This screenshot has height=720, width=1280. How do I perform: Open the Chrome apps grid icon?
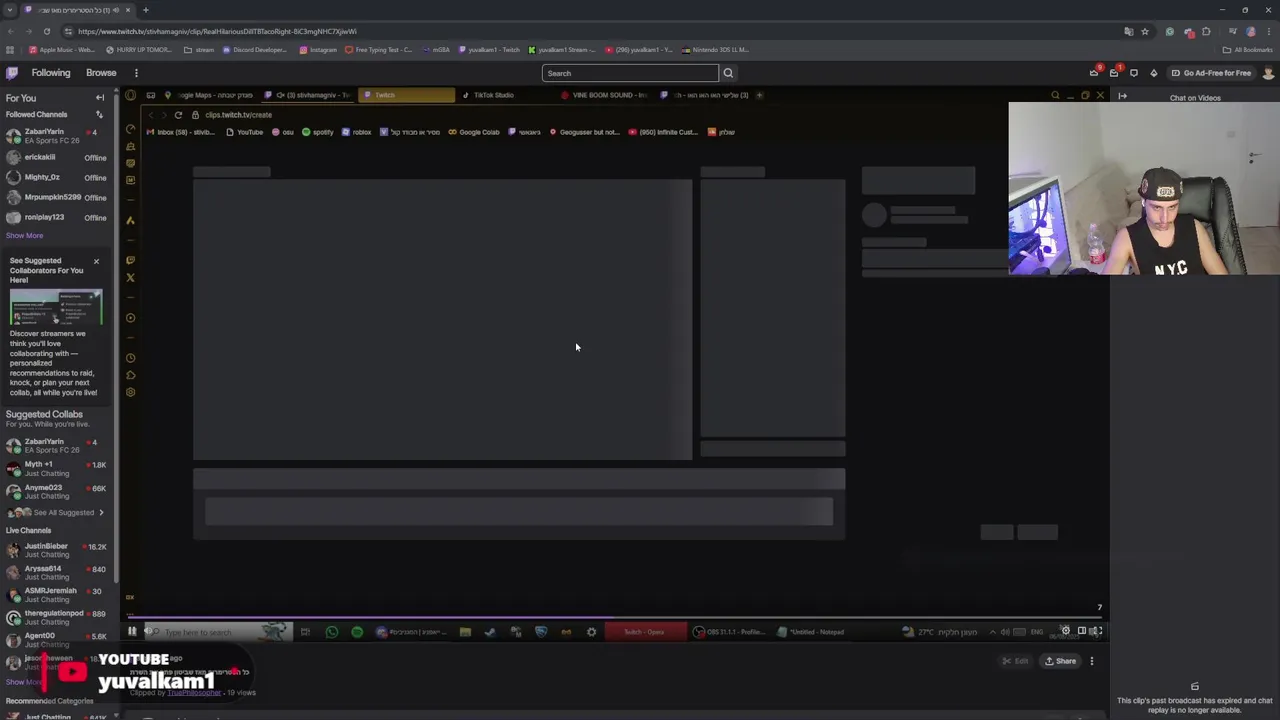10,50
